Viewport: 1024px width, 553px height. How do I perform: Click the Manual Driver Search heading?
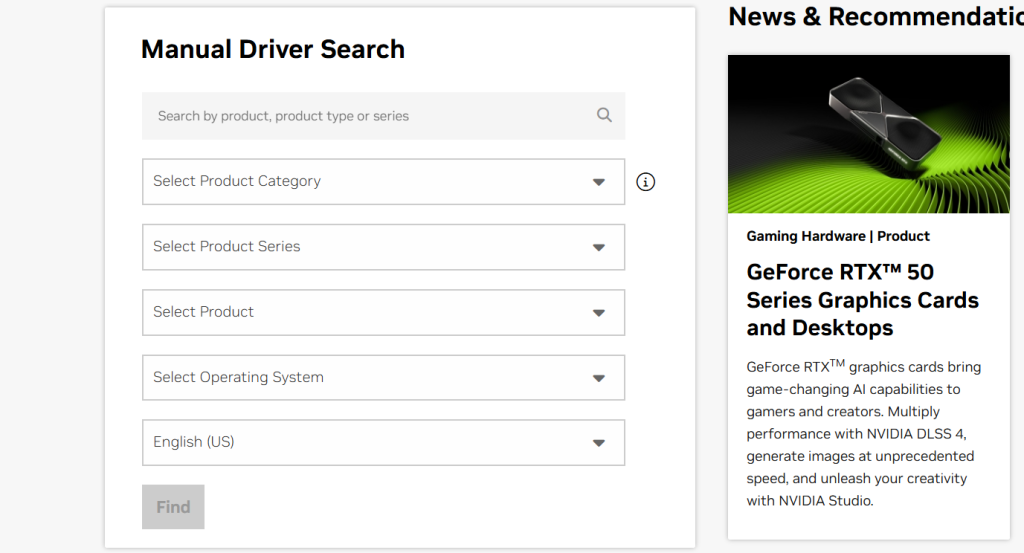pyautogui.click(x=273, y=49)
